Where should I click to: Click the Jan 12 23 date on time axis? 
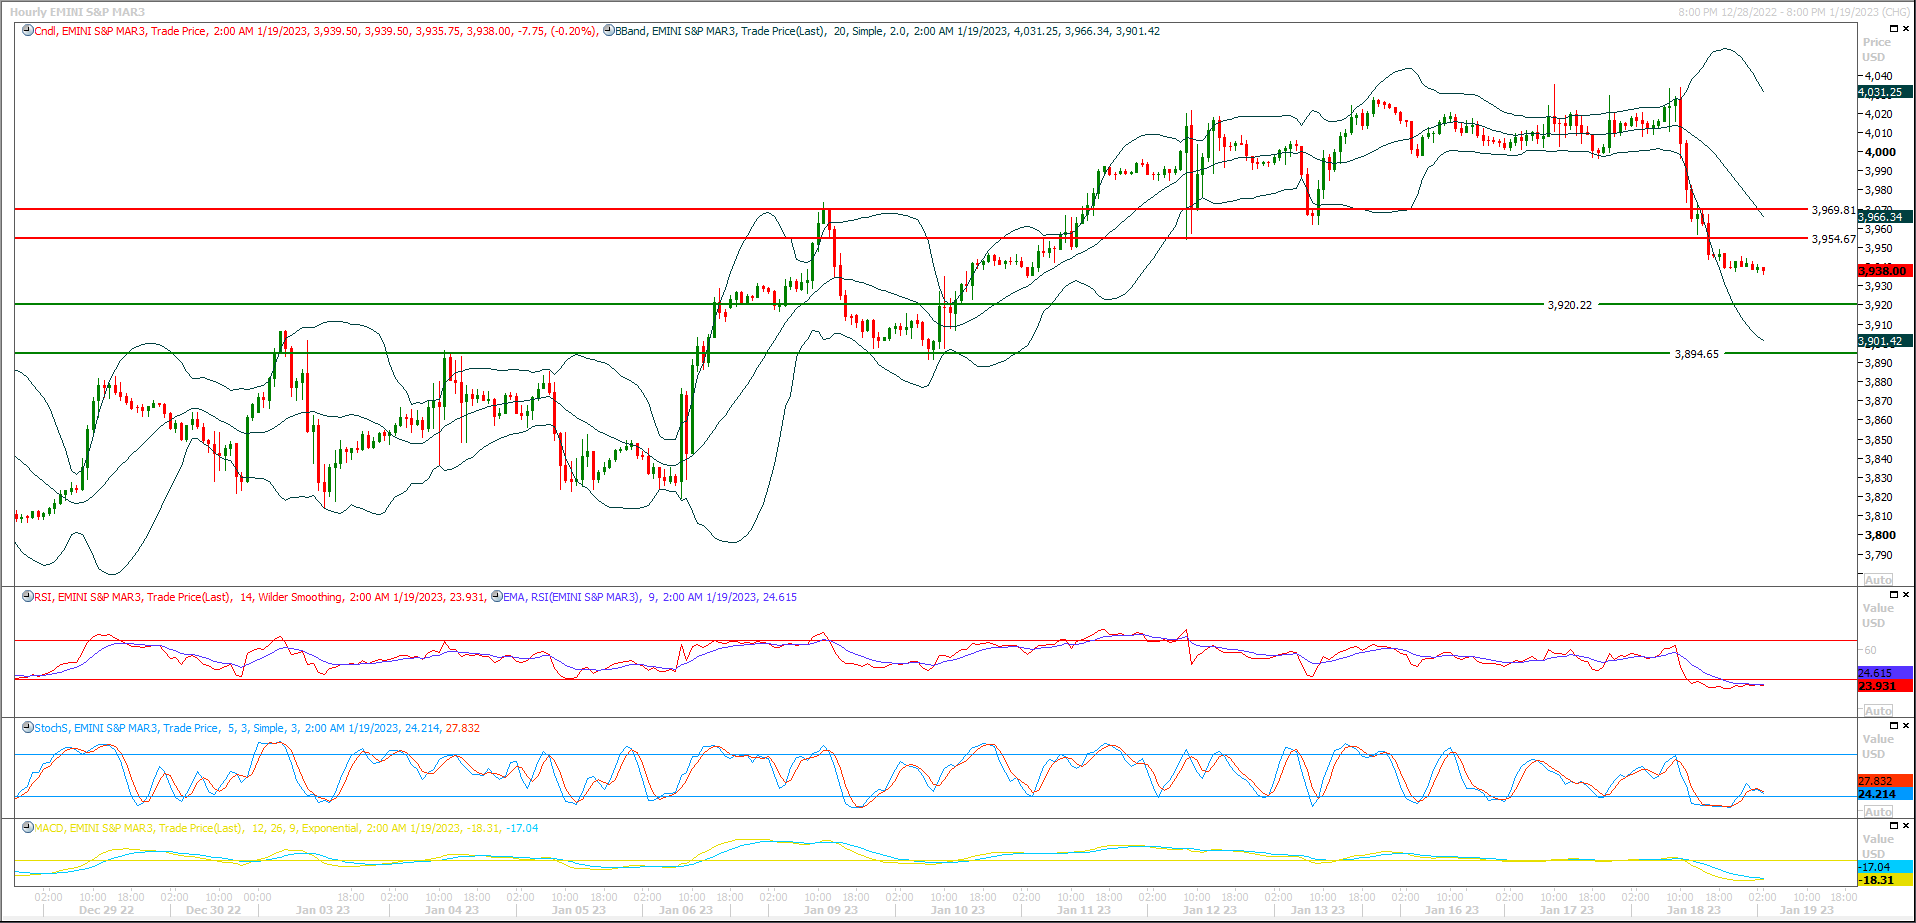coord(1210,910)
